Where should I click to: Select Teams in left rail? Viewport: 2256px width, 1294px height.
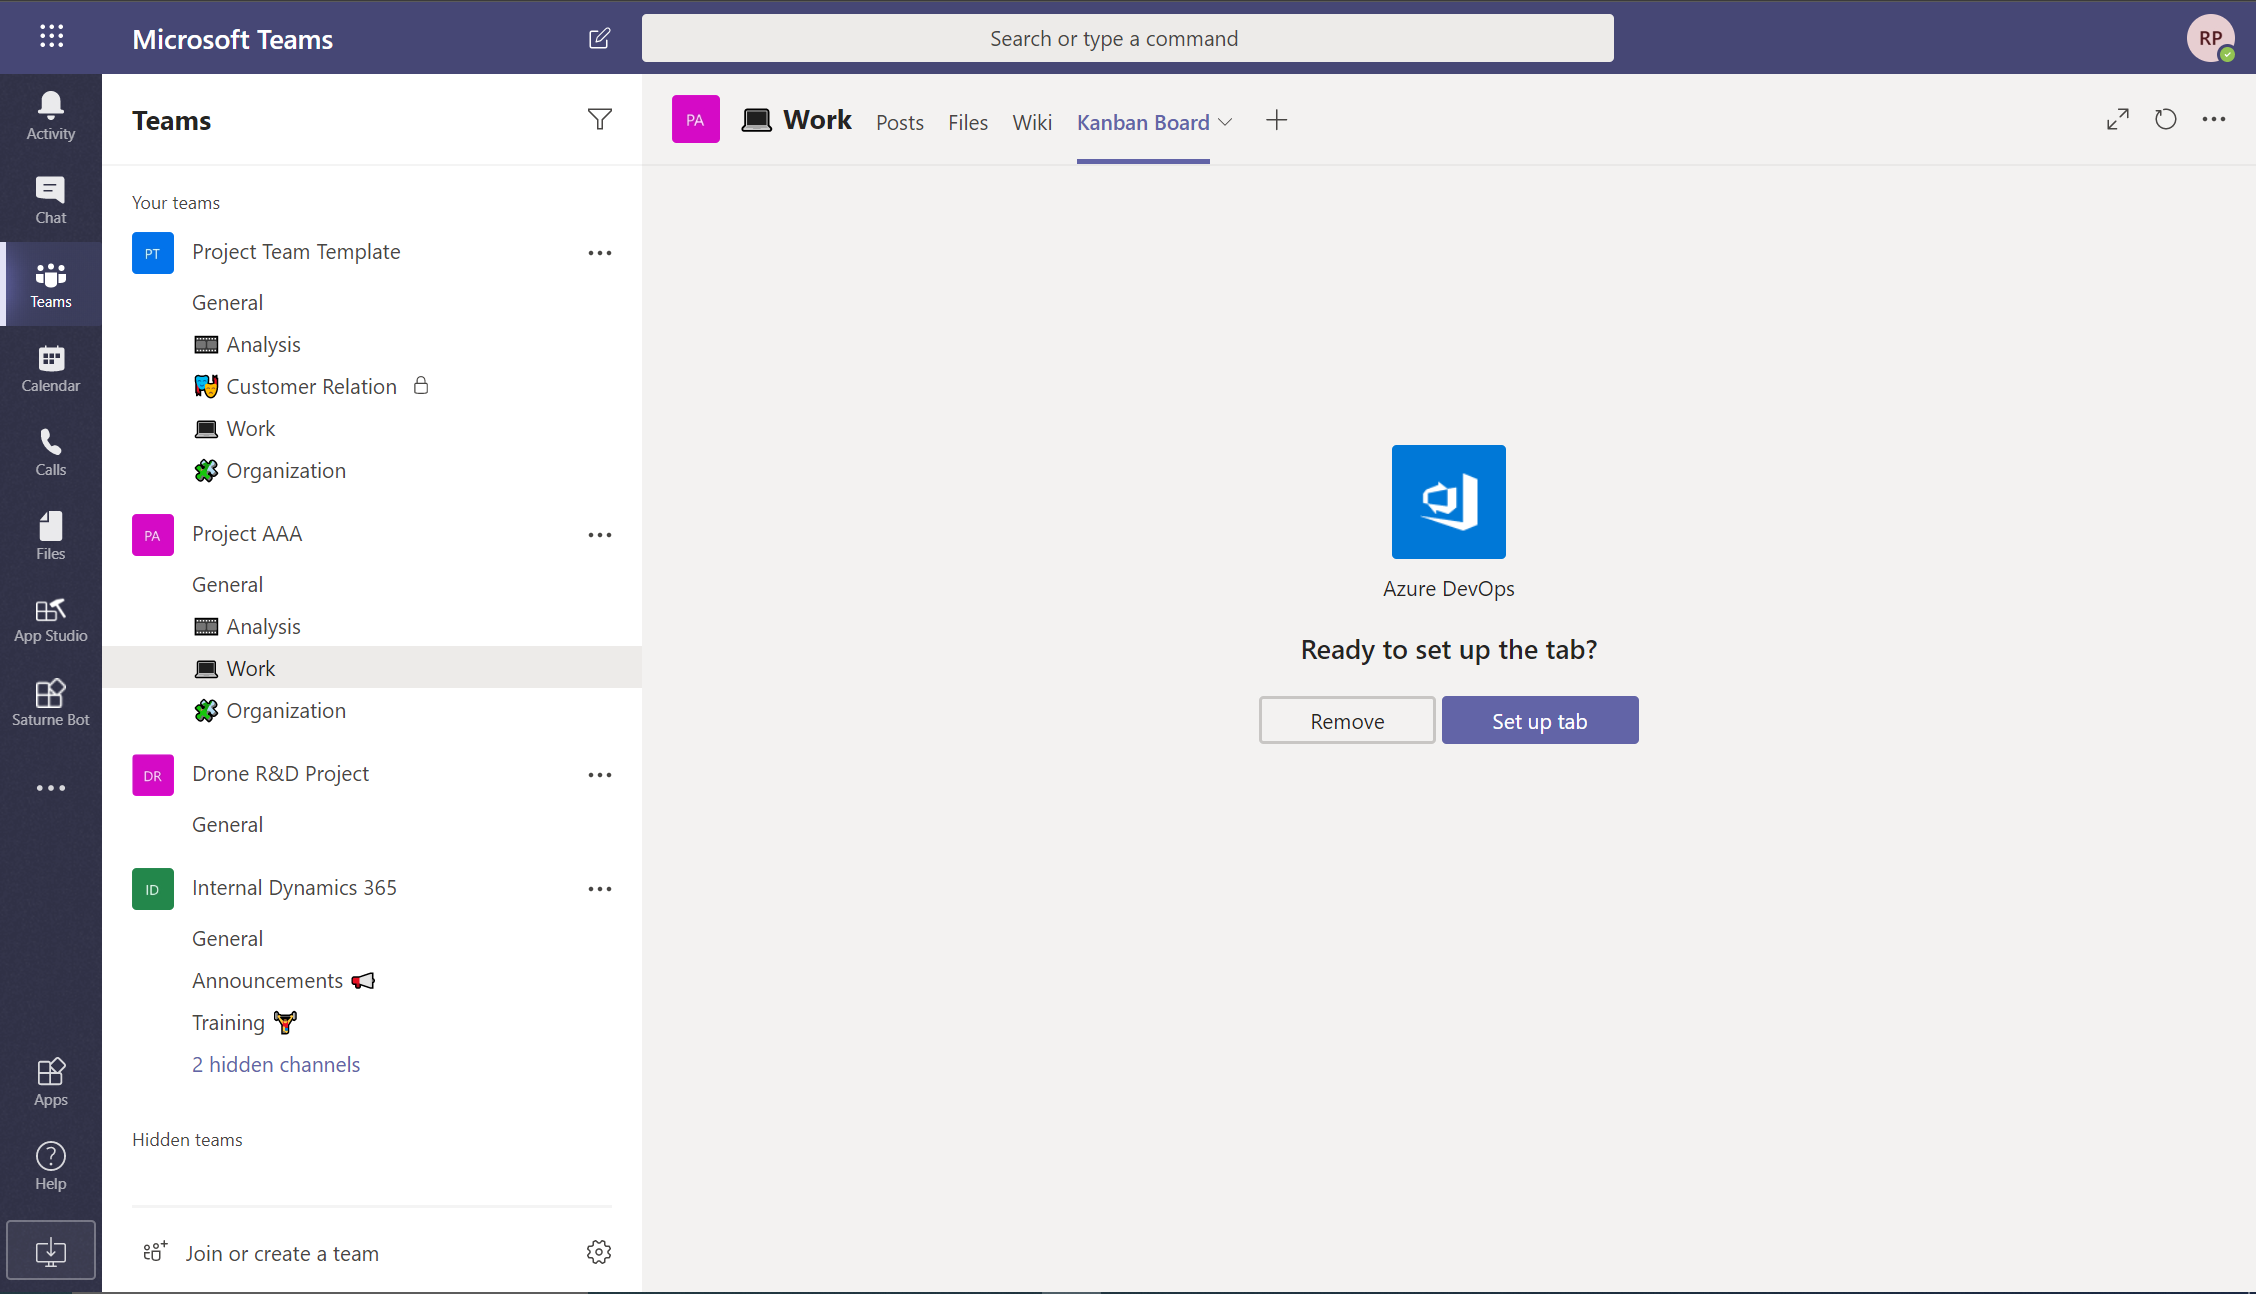[51, 284]
